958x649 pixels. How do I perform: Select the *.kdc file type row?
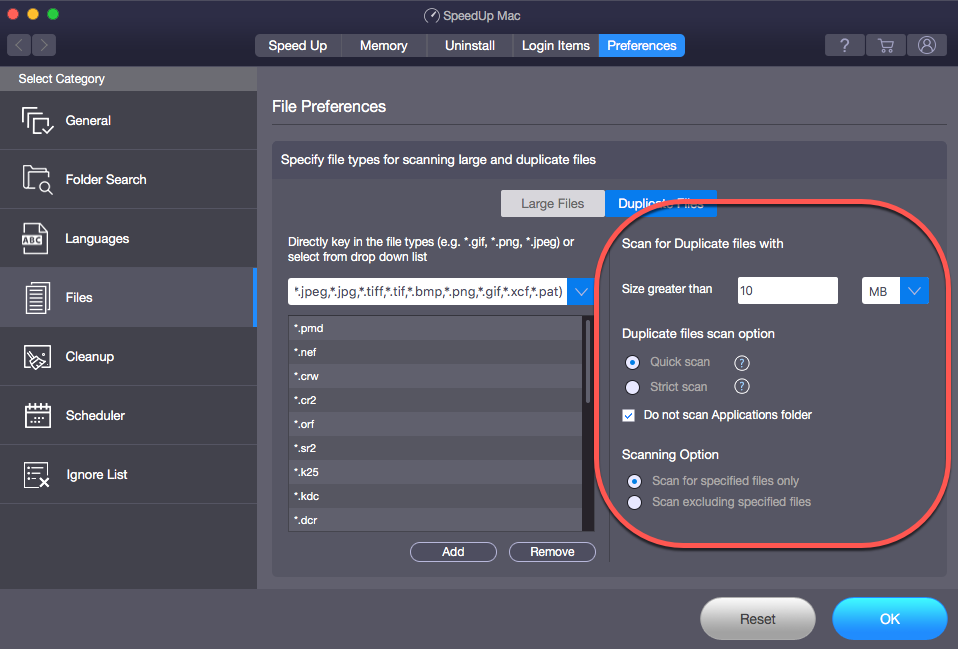pyautogui.click(x=435, y=496)
